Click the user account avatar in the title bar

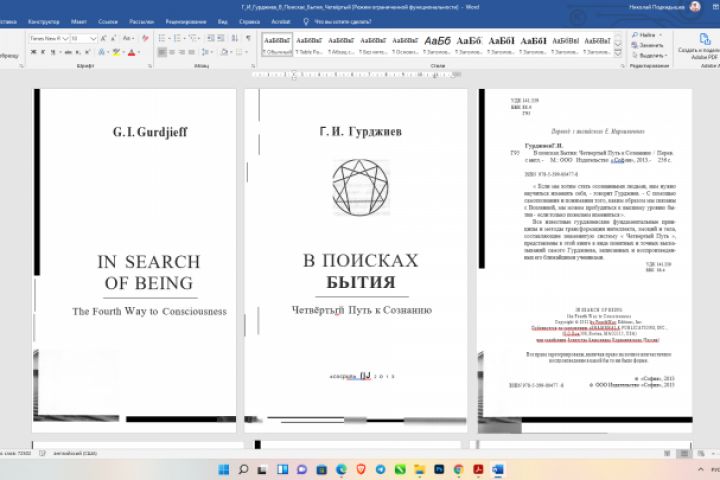pos(695,7)
